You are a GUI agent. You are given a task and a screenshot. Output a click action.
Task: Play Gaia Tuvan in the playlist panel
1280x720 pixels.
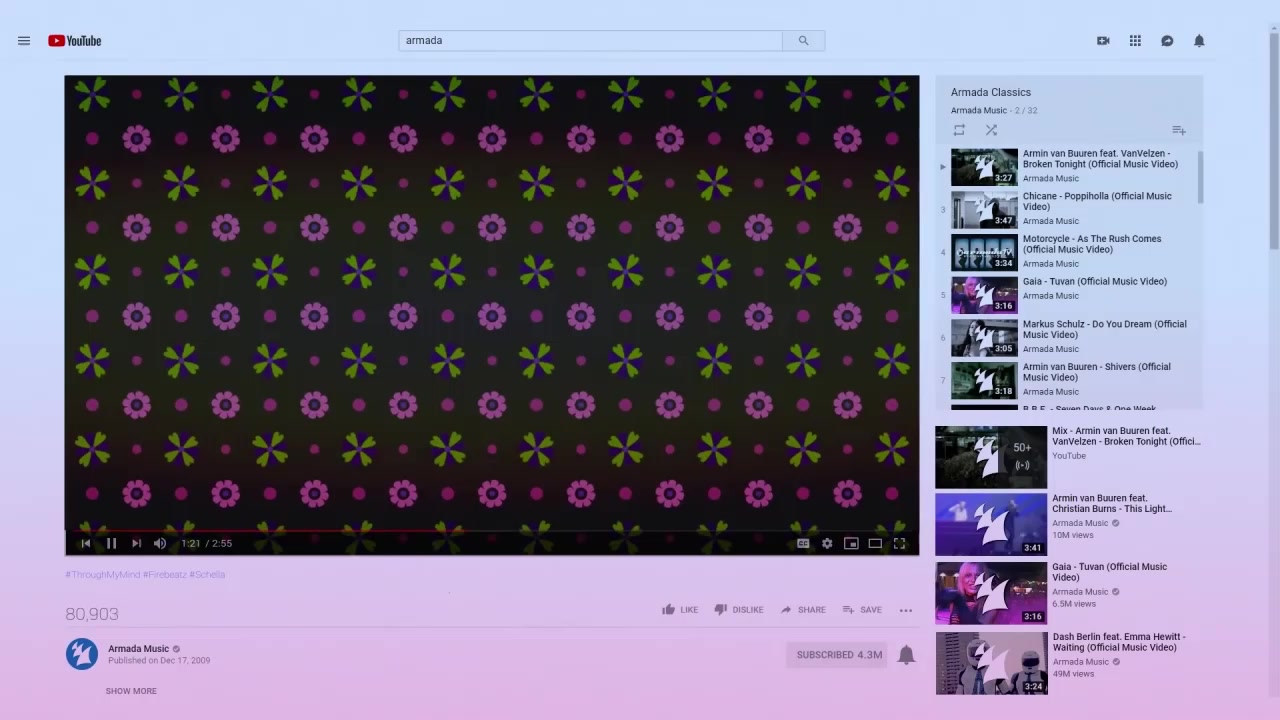click(x=1068, y=295)
